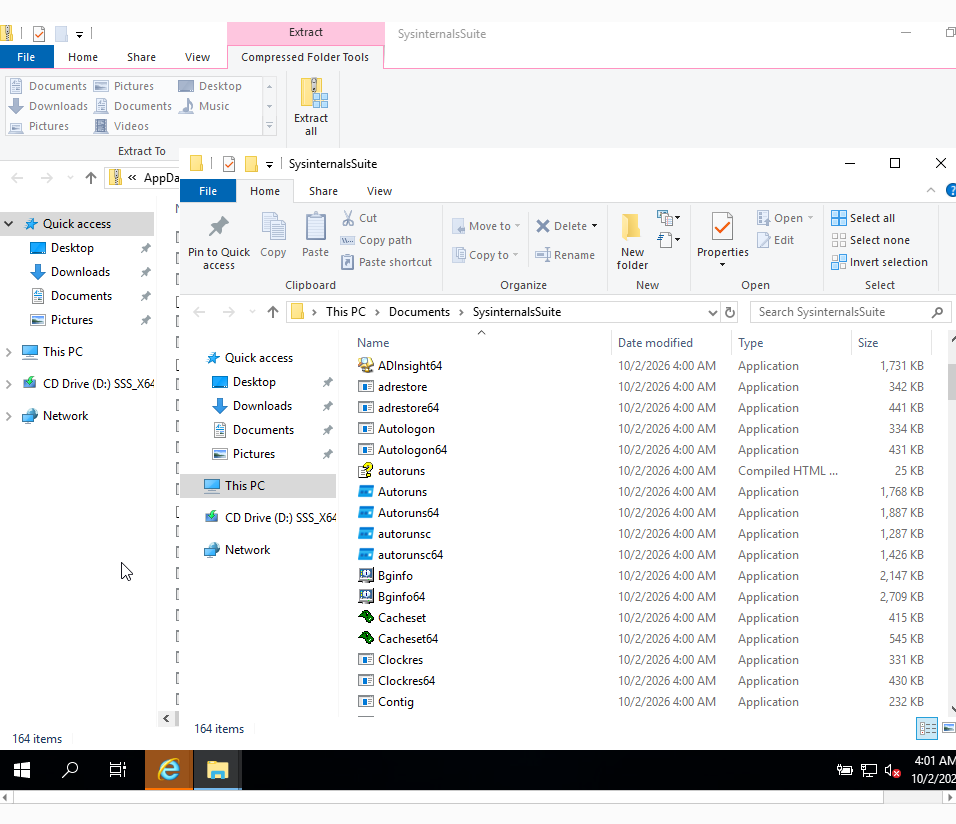Click Extract all in Compressed Folder Tools
Image resolution: width=956 pixels, height=824 pixels.
[x=311, y=107]
